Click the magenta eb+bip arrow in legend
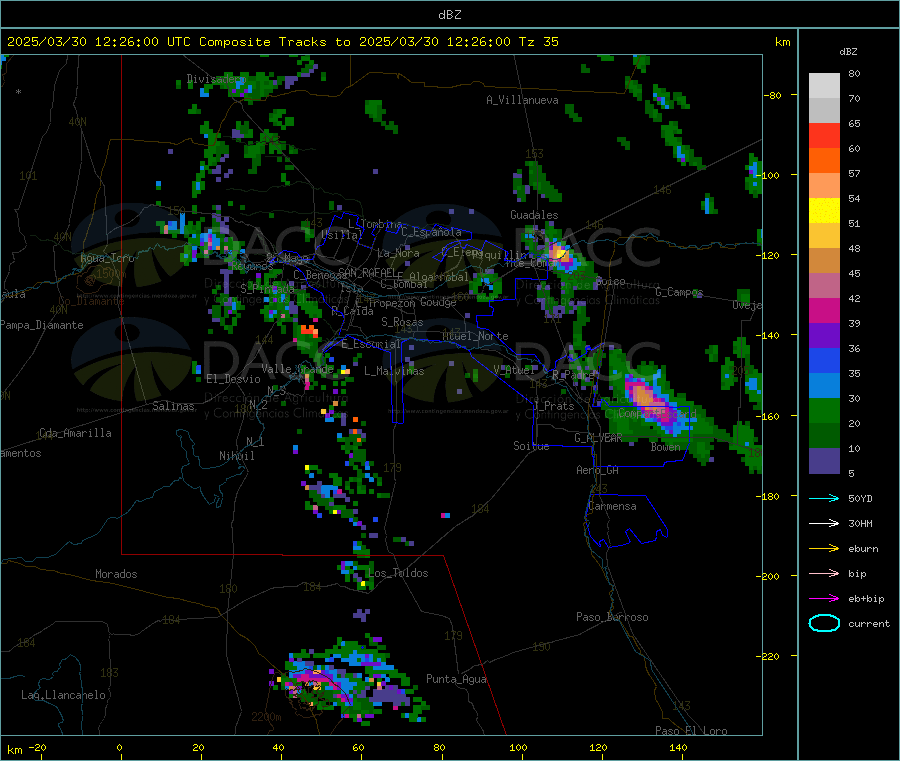Viewport: 900px width, 761px height. 824,598
